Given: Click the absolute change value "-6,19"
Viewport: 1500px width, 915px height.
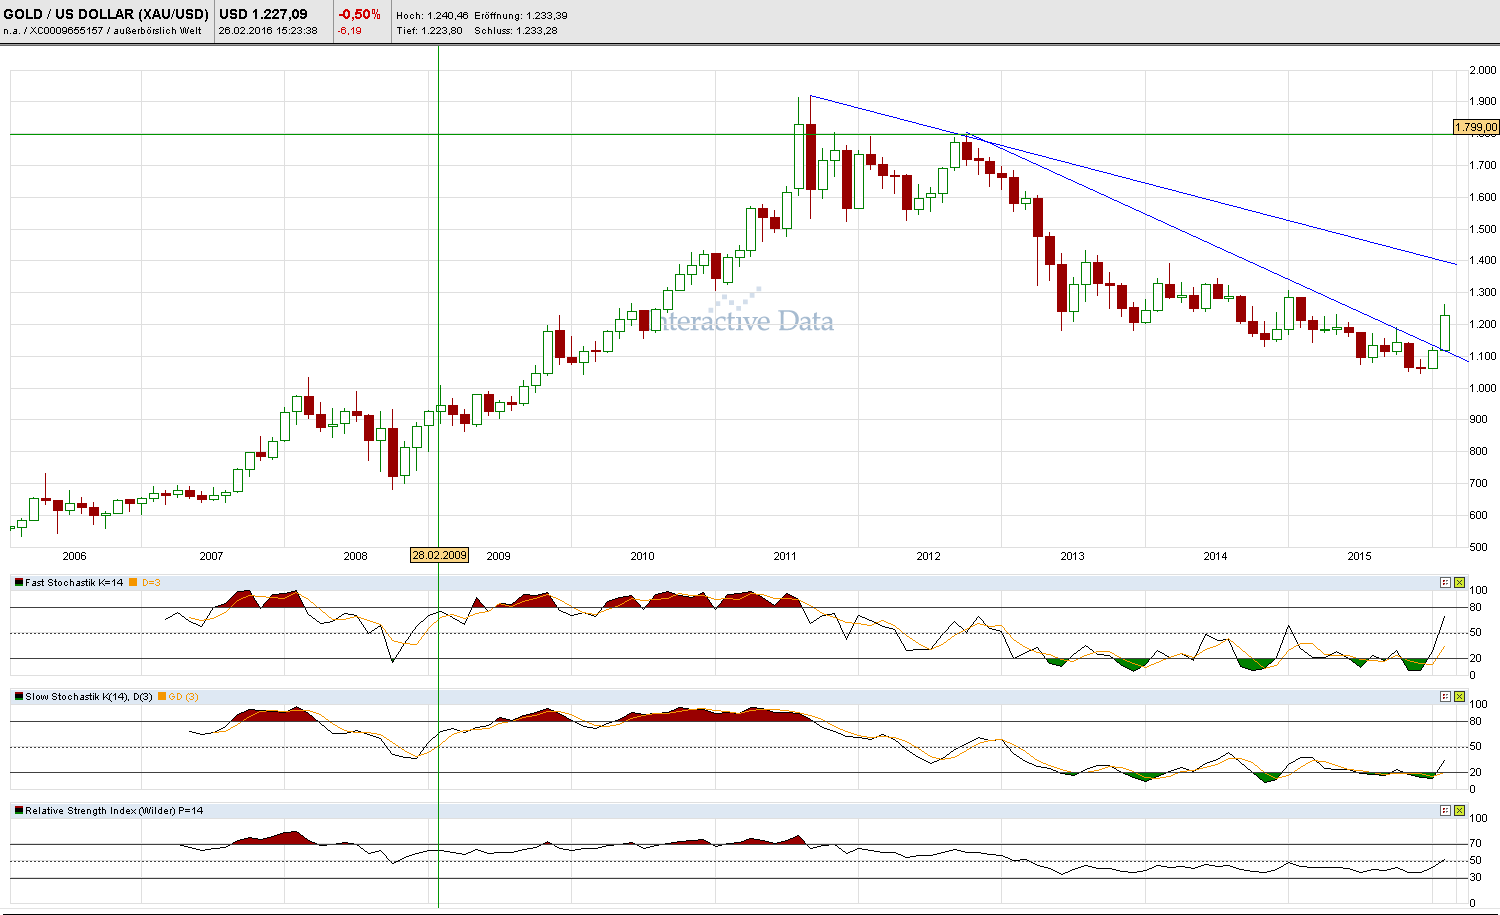Looking at the screenshot, I should 350,30.
